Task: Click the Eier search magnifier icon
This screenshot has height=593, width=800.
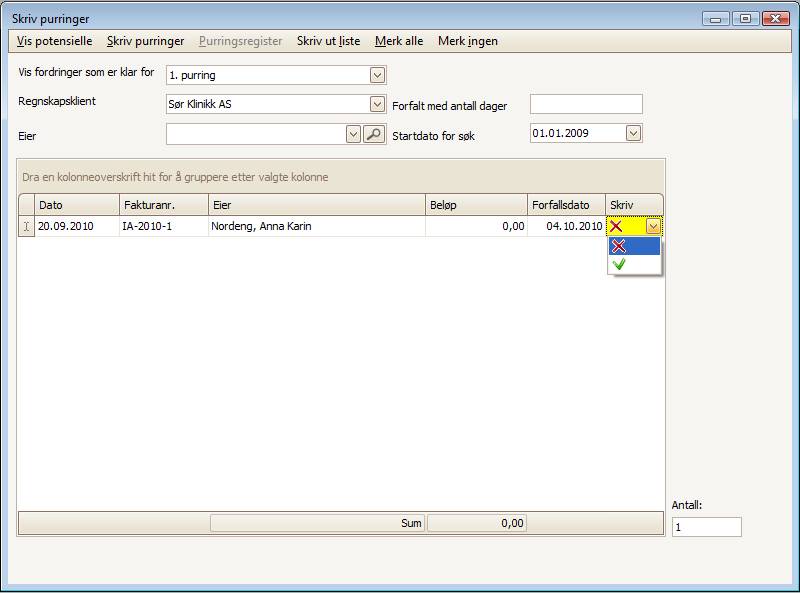Action: 374,134
